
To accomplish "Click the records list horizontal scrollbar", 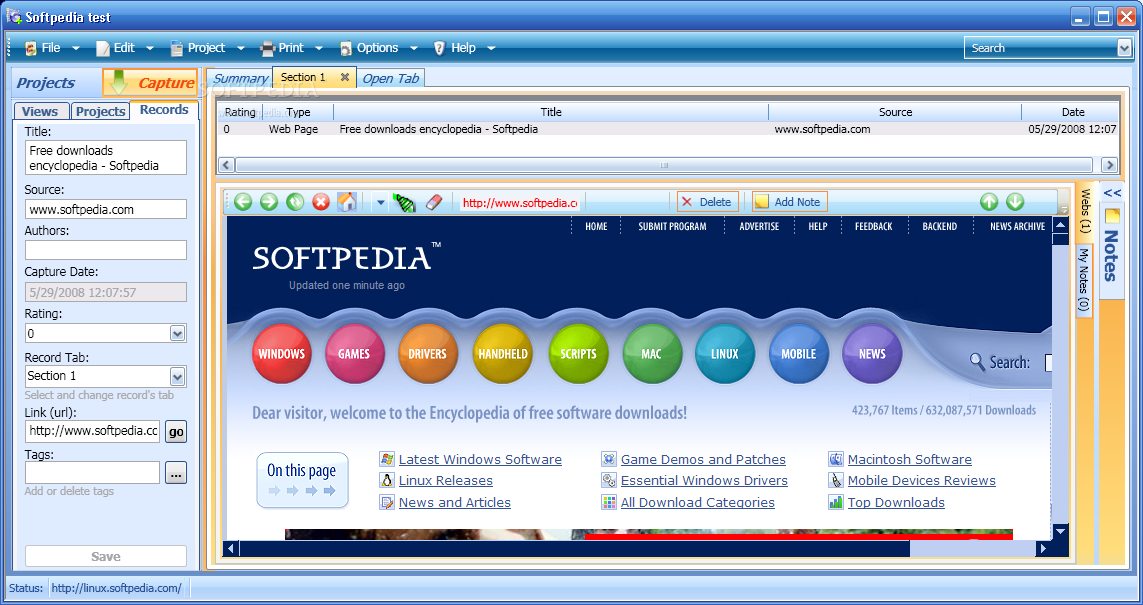I will coord(664,165).
